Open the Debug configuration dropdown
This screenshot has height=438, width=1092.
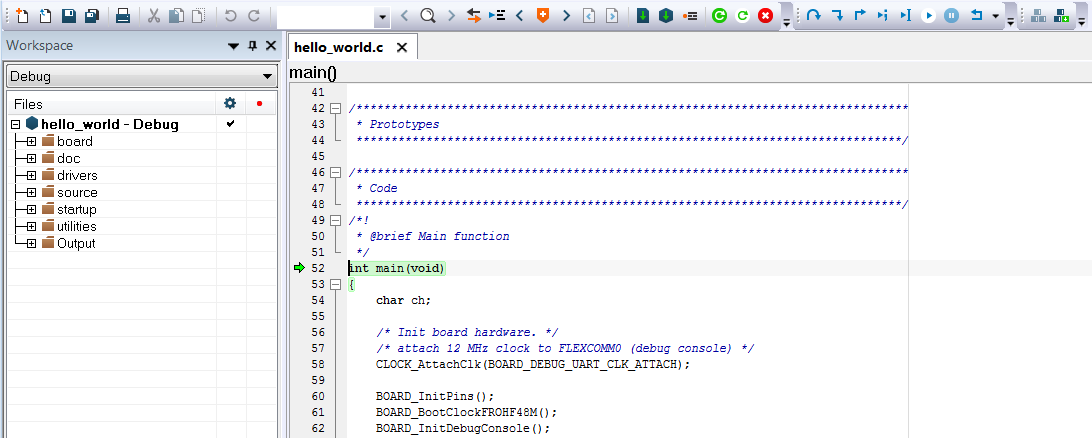(267, 77)
